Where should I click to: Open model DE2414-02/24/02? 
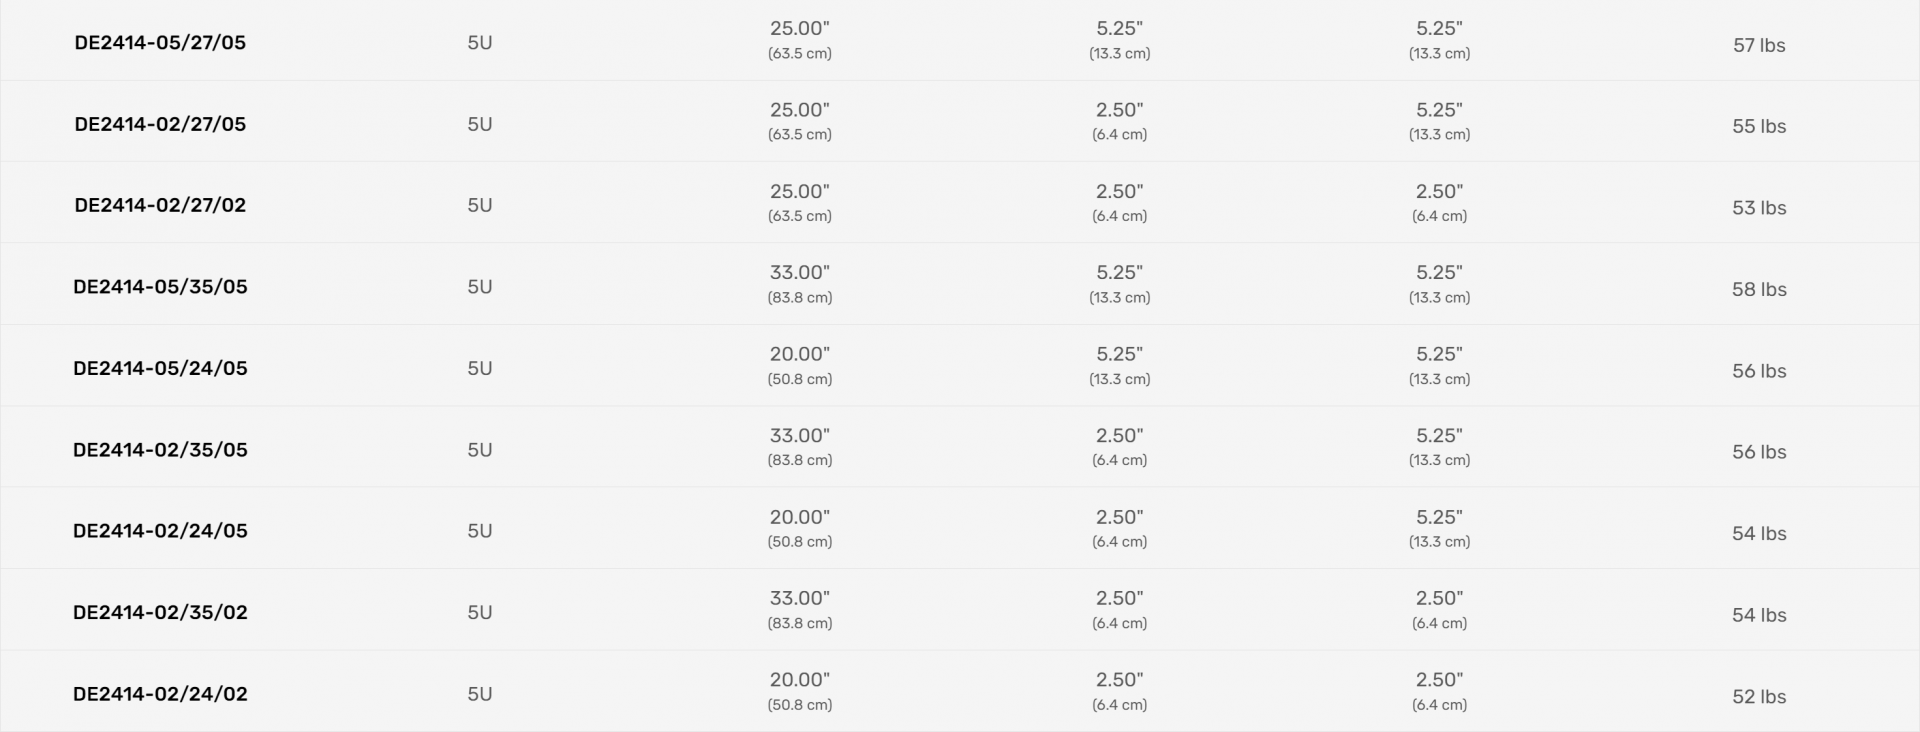point(160,694)
